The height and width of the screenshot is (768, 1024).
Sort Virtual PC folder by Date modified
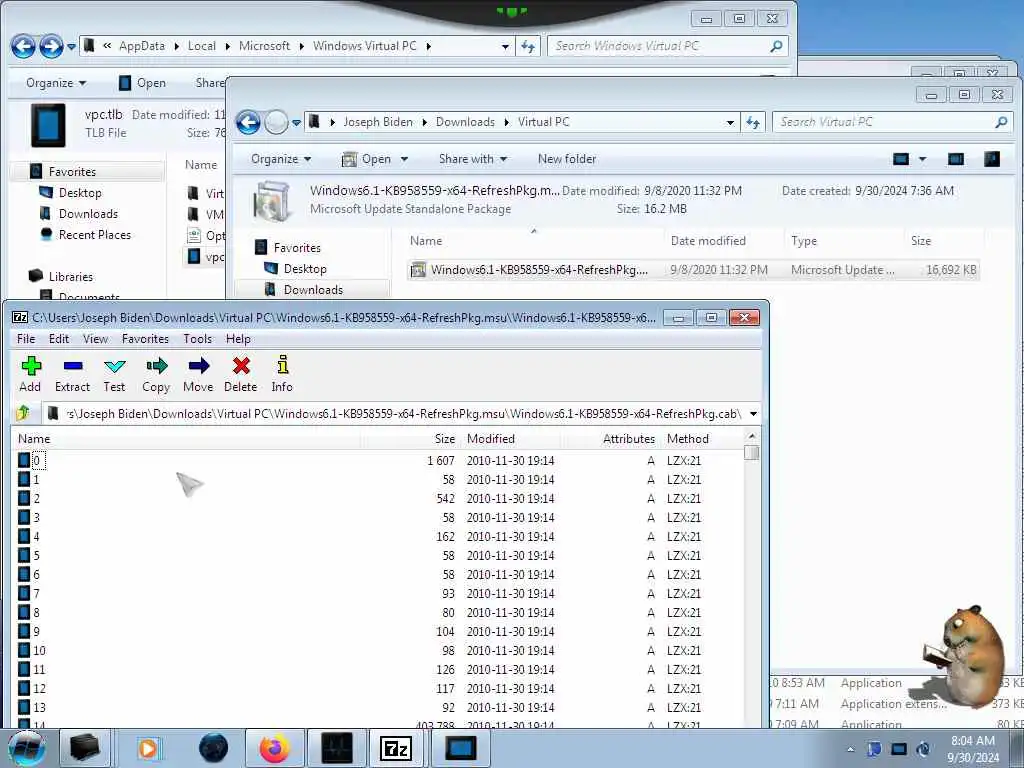pos(708,241)
